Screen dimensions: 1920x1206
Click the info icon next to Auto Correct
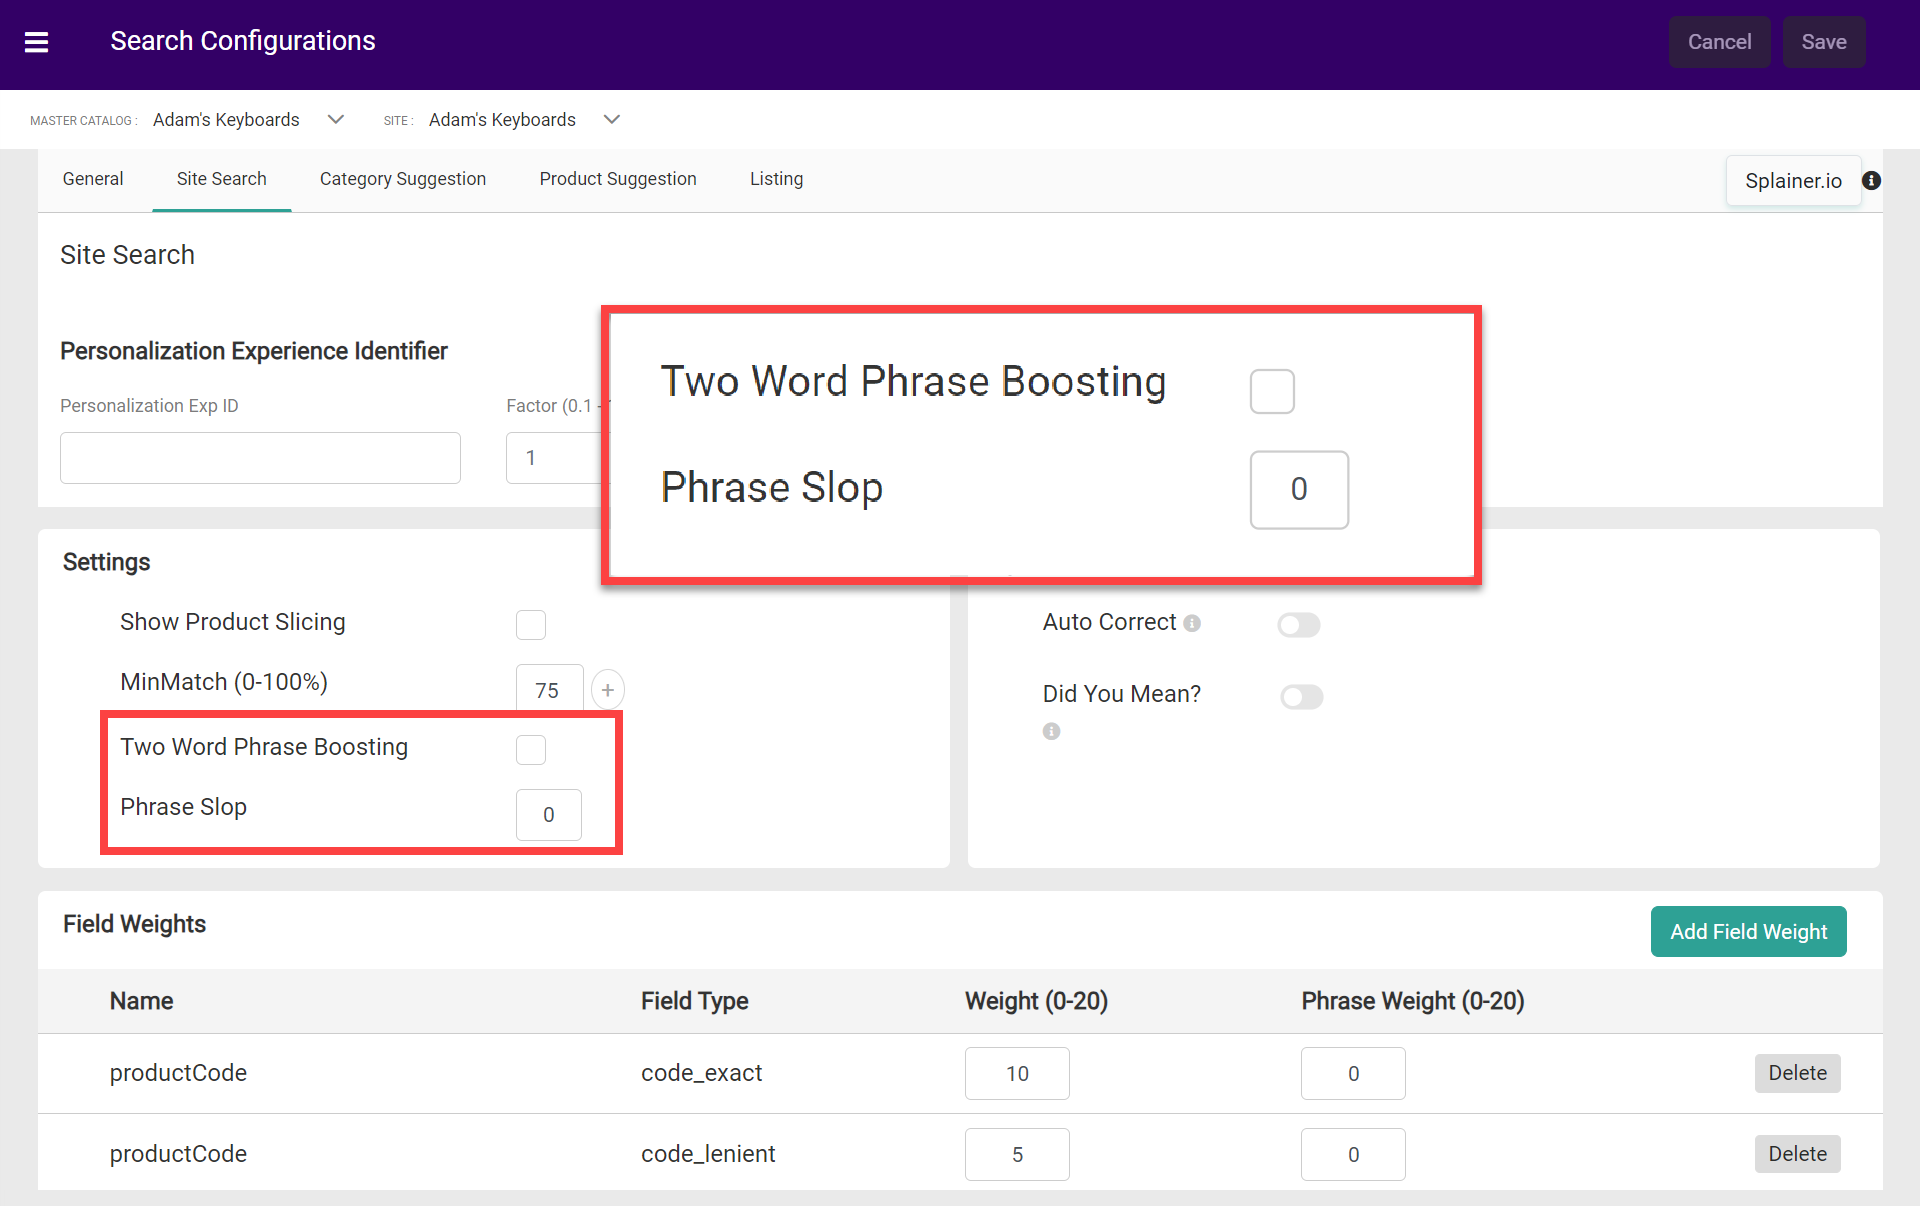point(1192,624)
